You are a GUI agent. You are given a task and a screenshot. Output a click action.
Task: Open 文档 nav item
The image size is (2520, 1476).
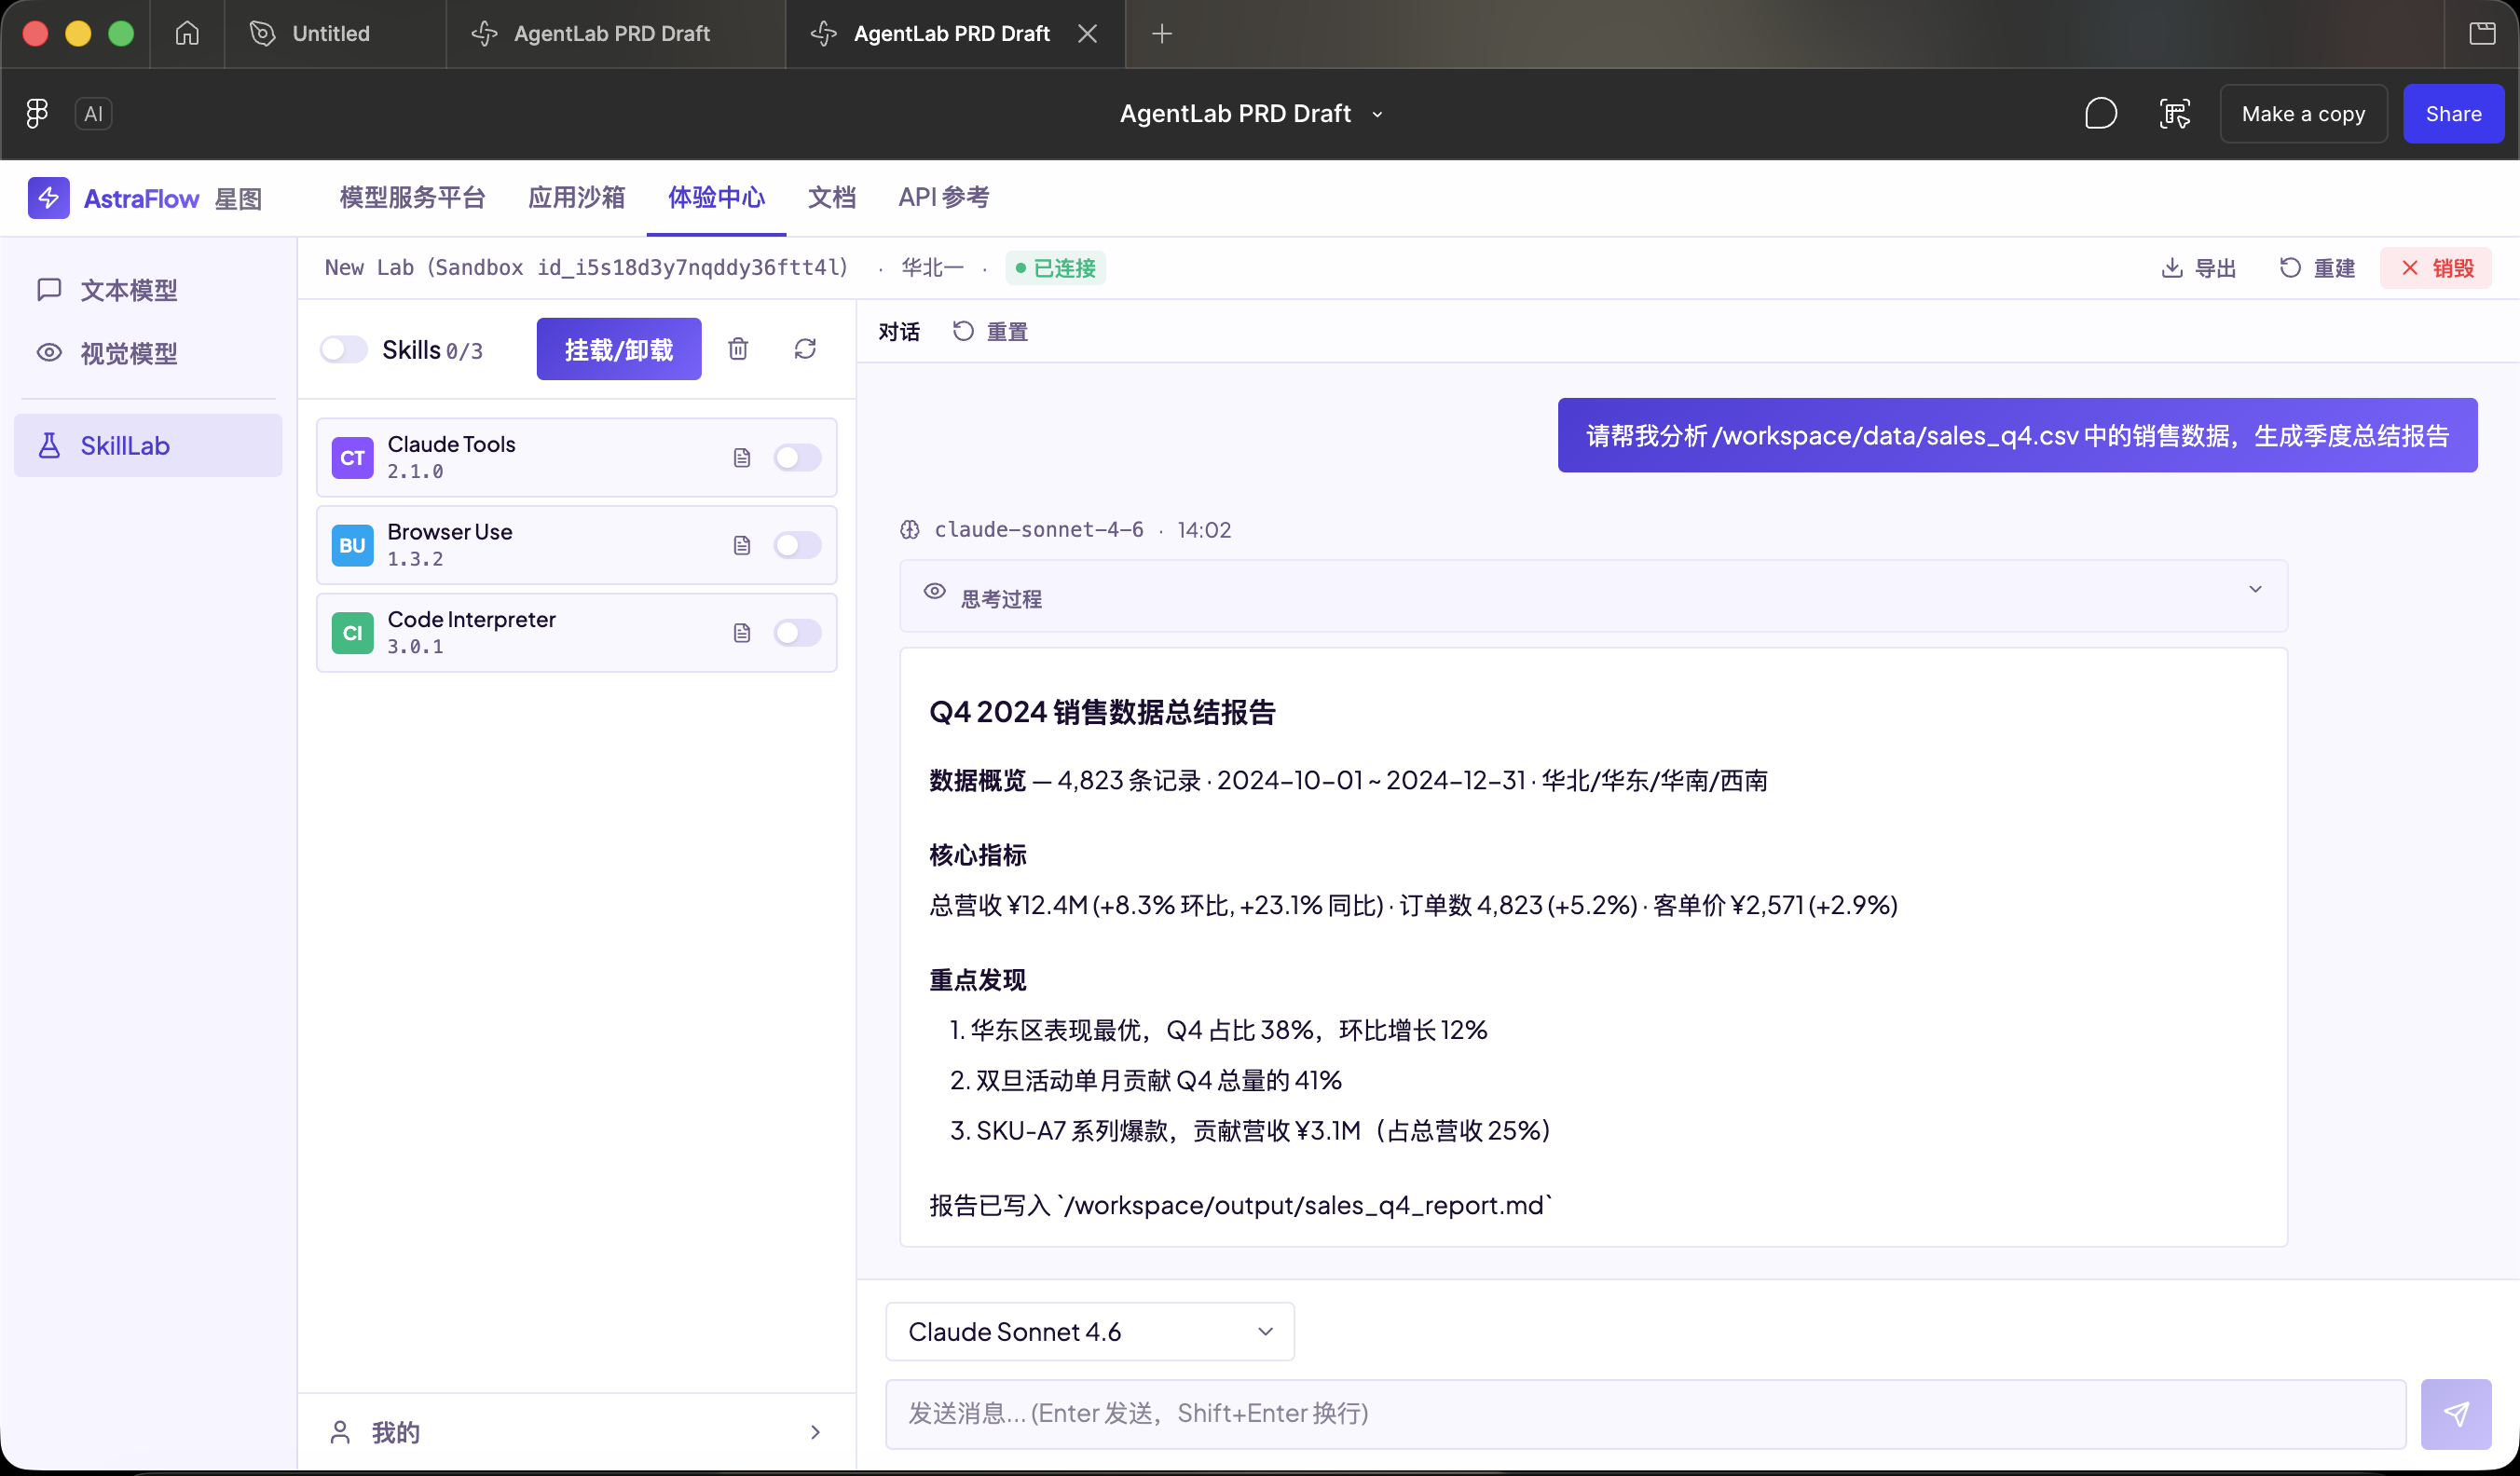832,198
